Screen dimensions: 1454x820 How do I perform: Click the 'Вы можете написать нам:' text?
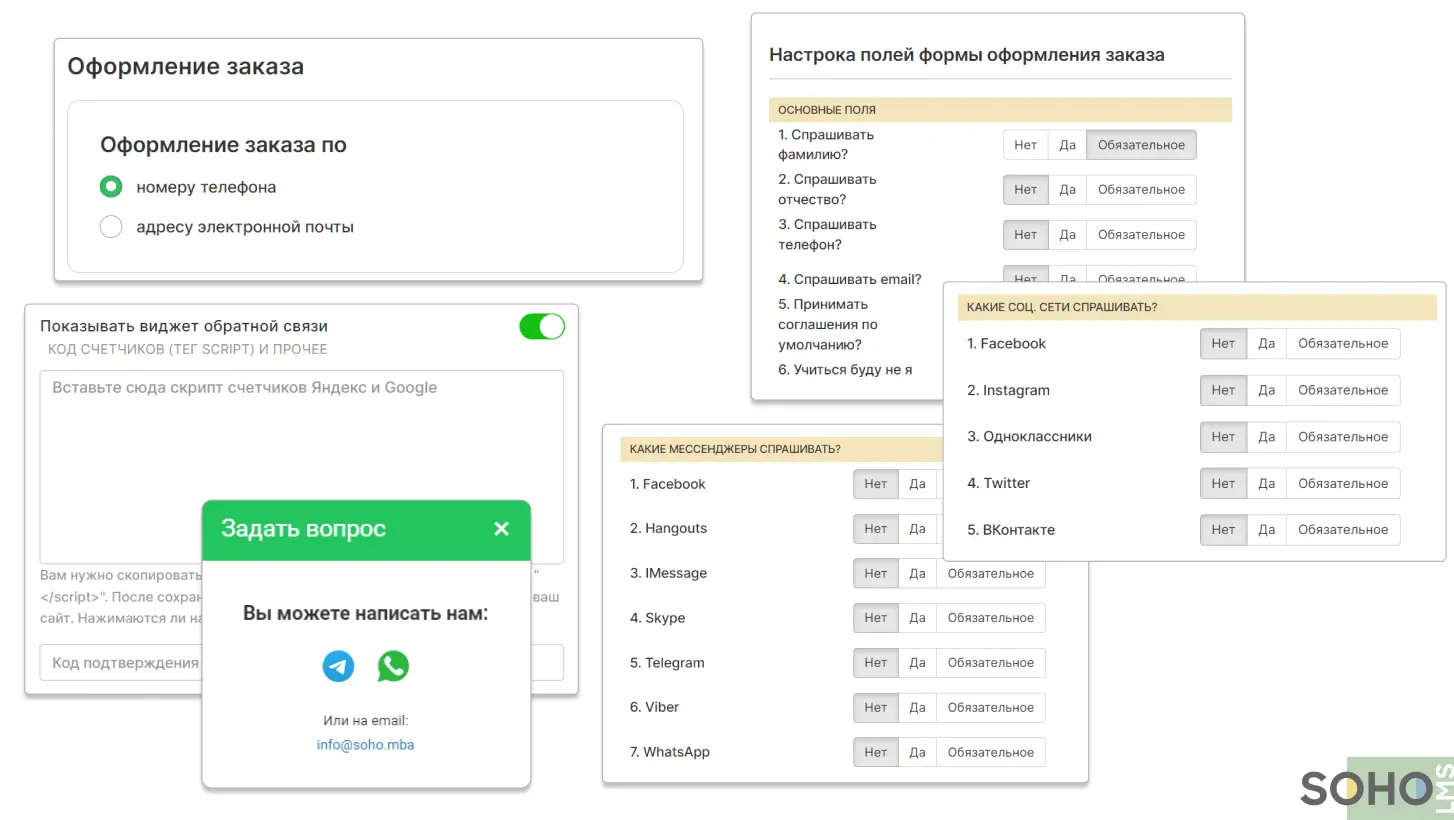[366, 613]
